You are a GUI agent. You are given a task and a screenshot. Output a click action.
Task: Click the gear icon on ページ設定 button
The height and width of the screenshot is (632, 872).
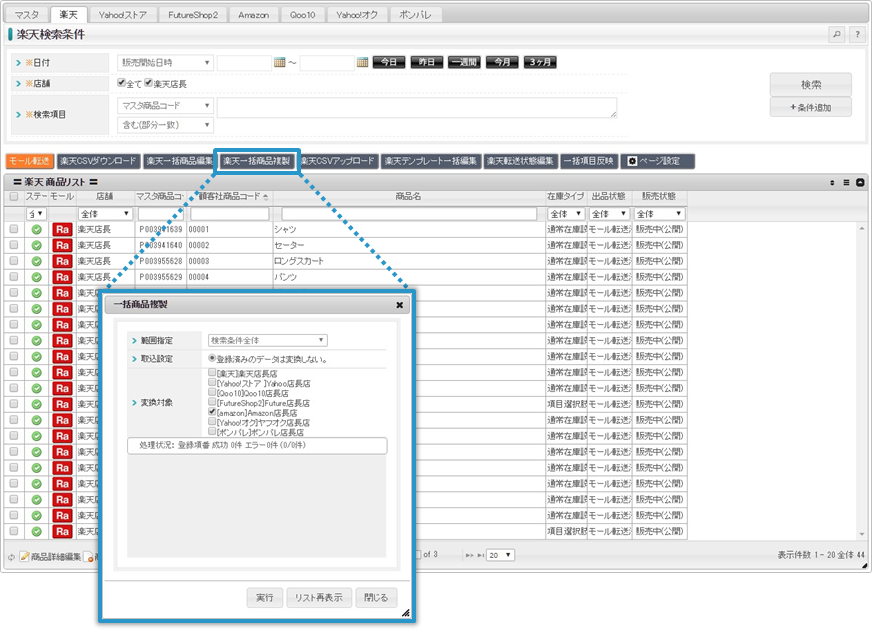[x=632, y=161]
